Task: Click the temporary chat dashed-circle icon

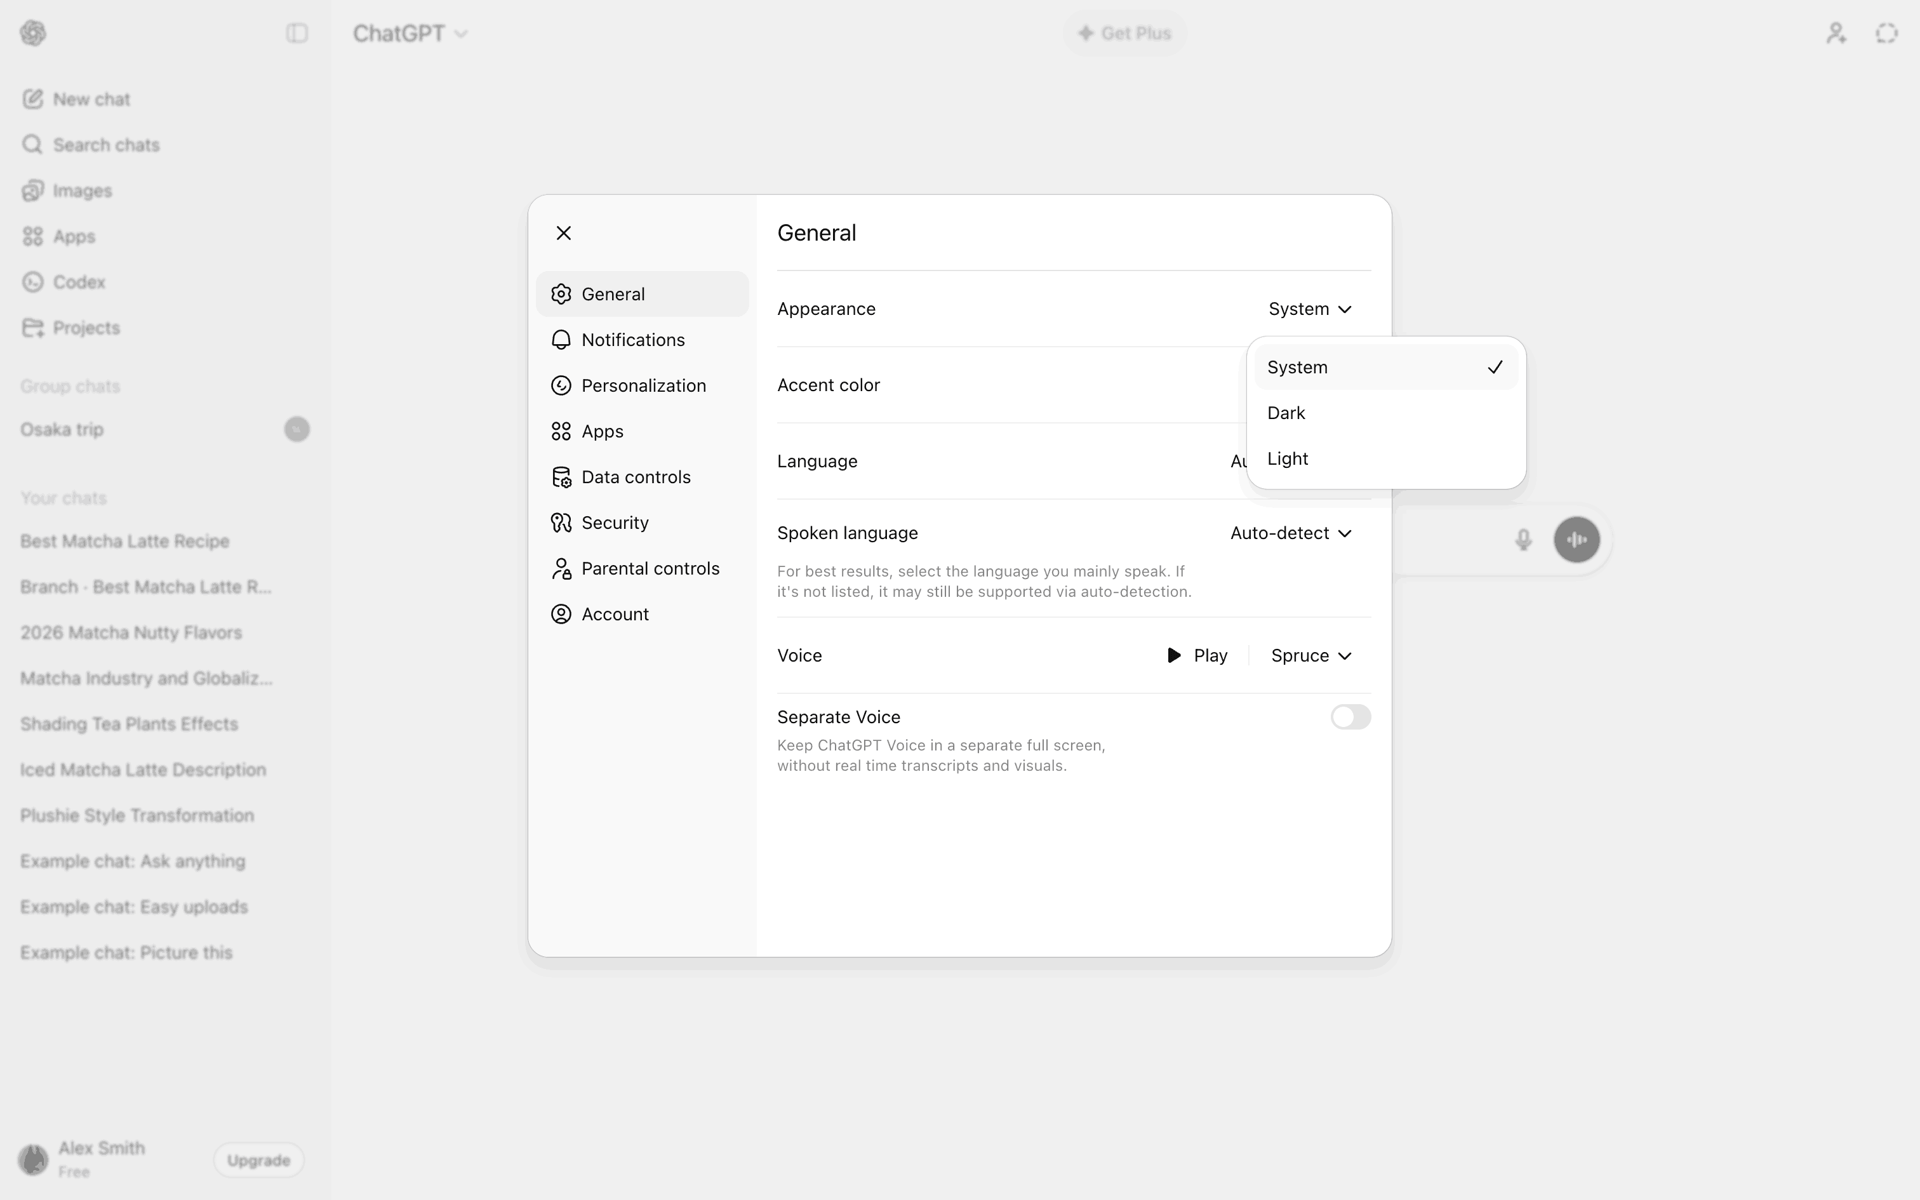Action: (x=1886, y=33)
